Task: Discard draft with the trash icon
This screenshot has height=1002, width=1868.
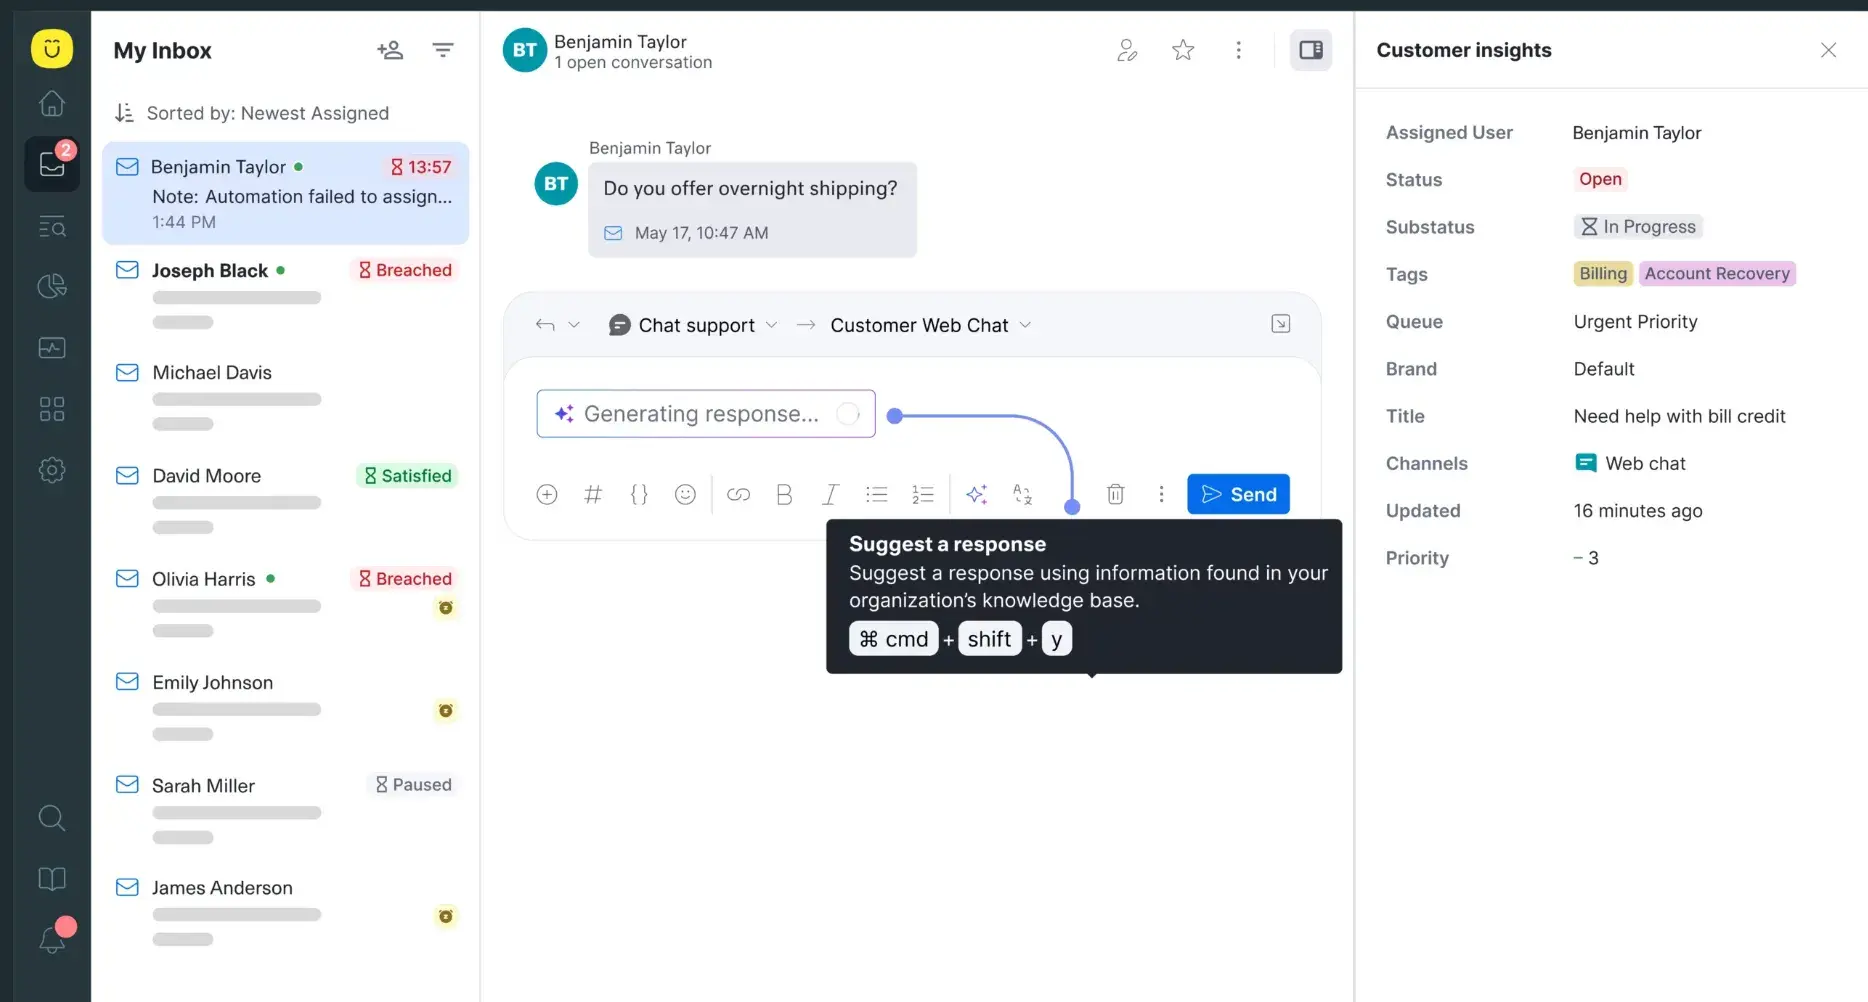Action: tap(1115, 494)
